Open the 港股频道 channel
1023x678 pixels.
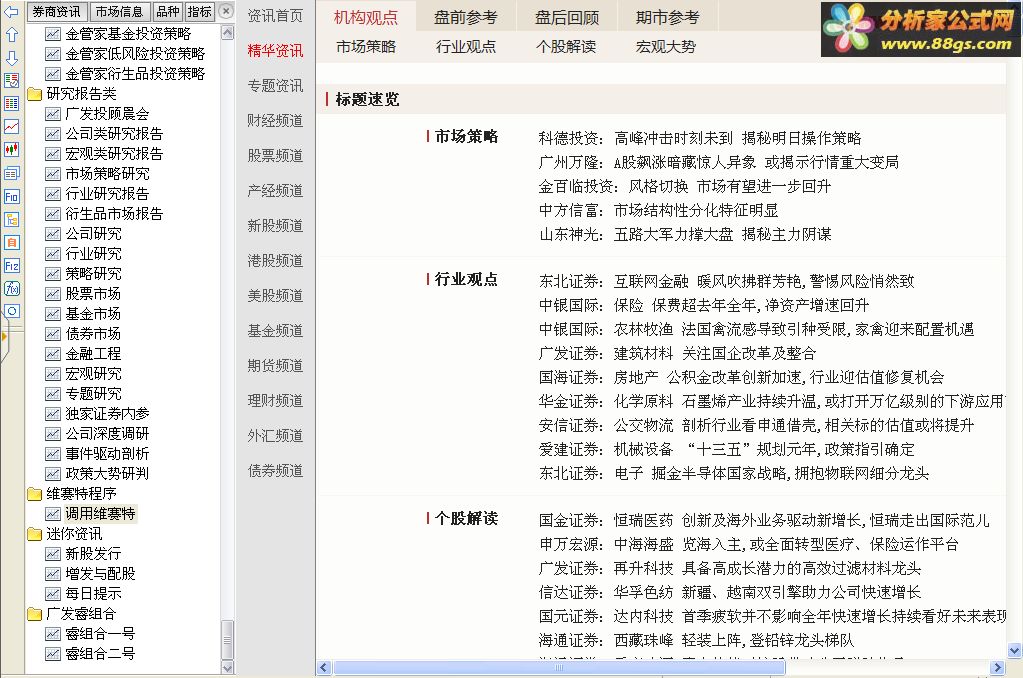click(x=275, y=260)
